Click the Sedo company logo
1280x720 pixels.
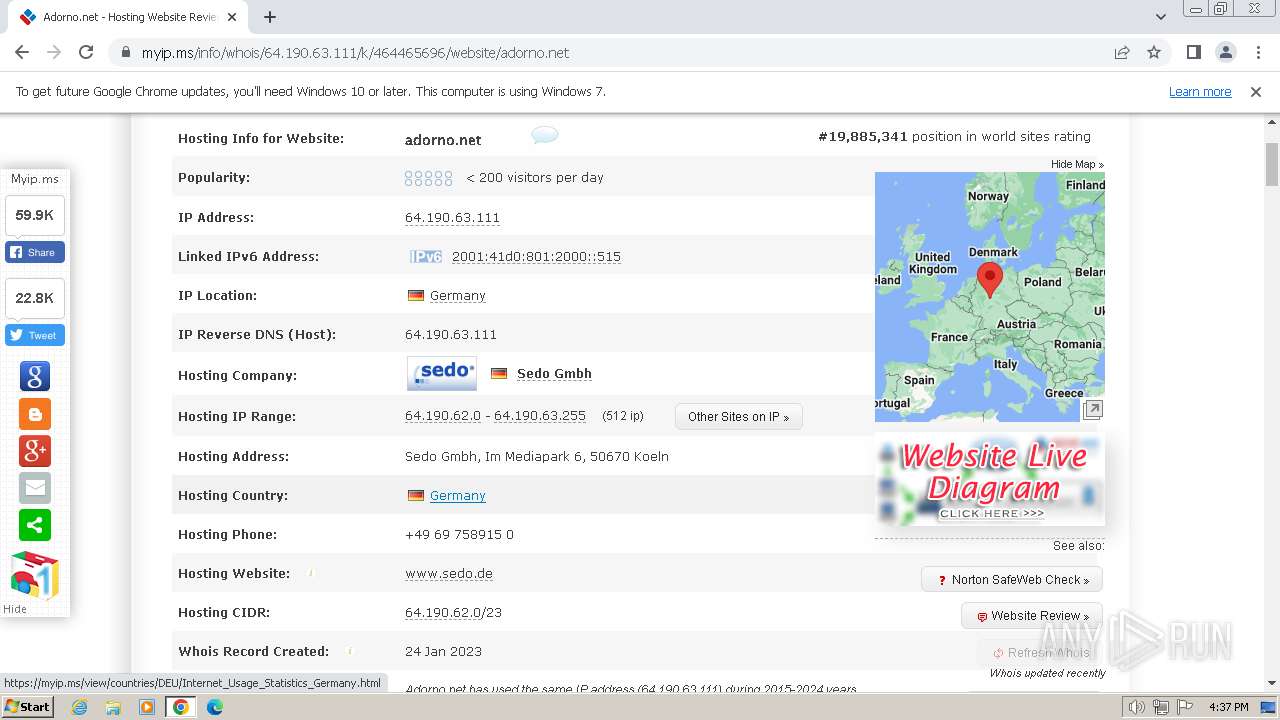[x=442, y=374]
